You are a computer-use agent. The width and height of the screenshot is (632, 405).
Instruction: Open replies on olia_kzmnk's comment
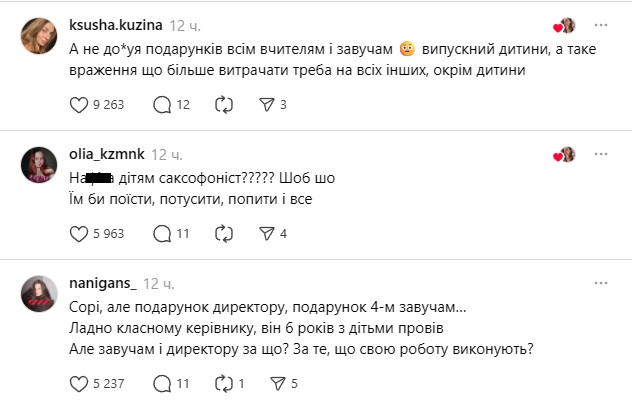coord(162,234)
